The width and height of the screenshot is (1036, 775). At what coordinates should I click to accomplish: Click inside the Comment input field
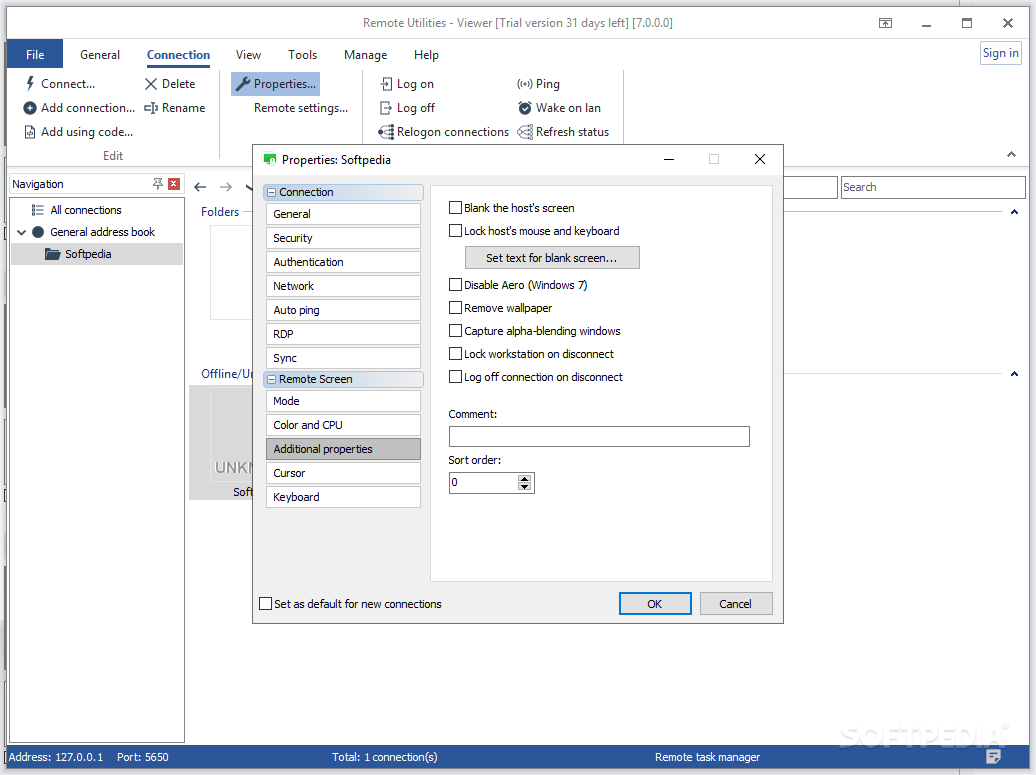click(598, 436)
